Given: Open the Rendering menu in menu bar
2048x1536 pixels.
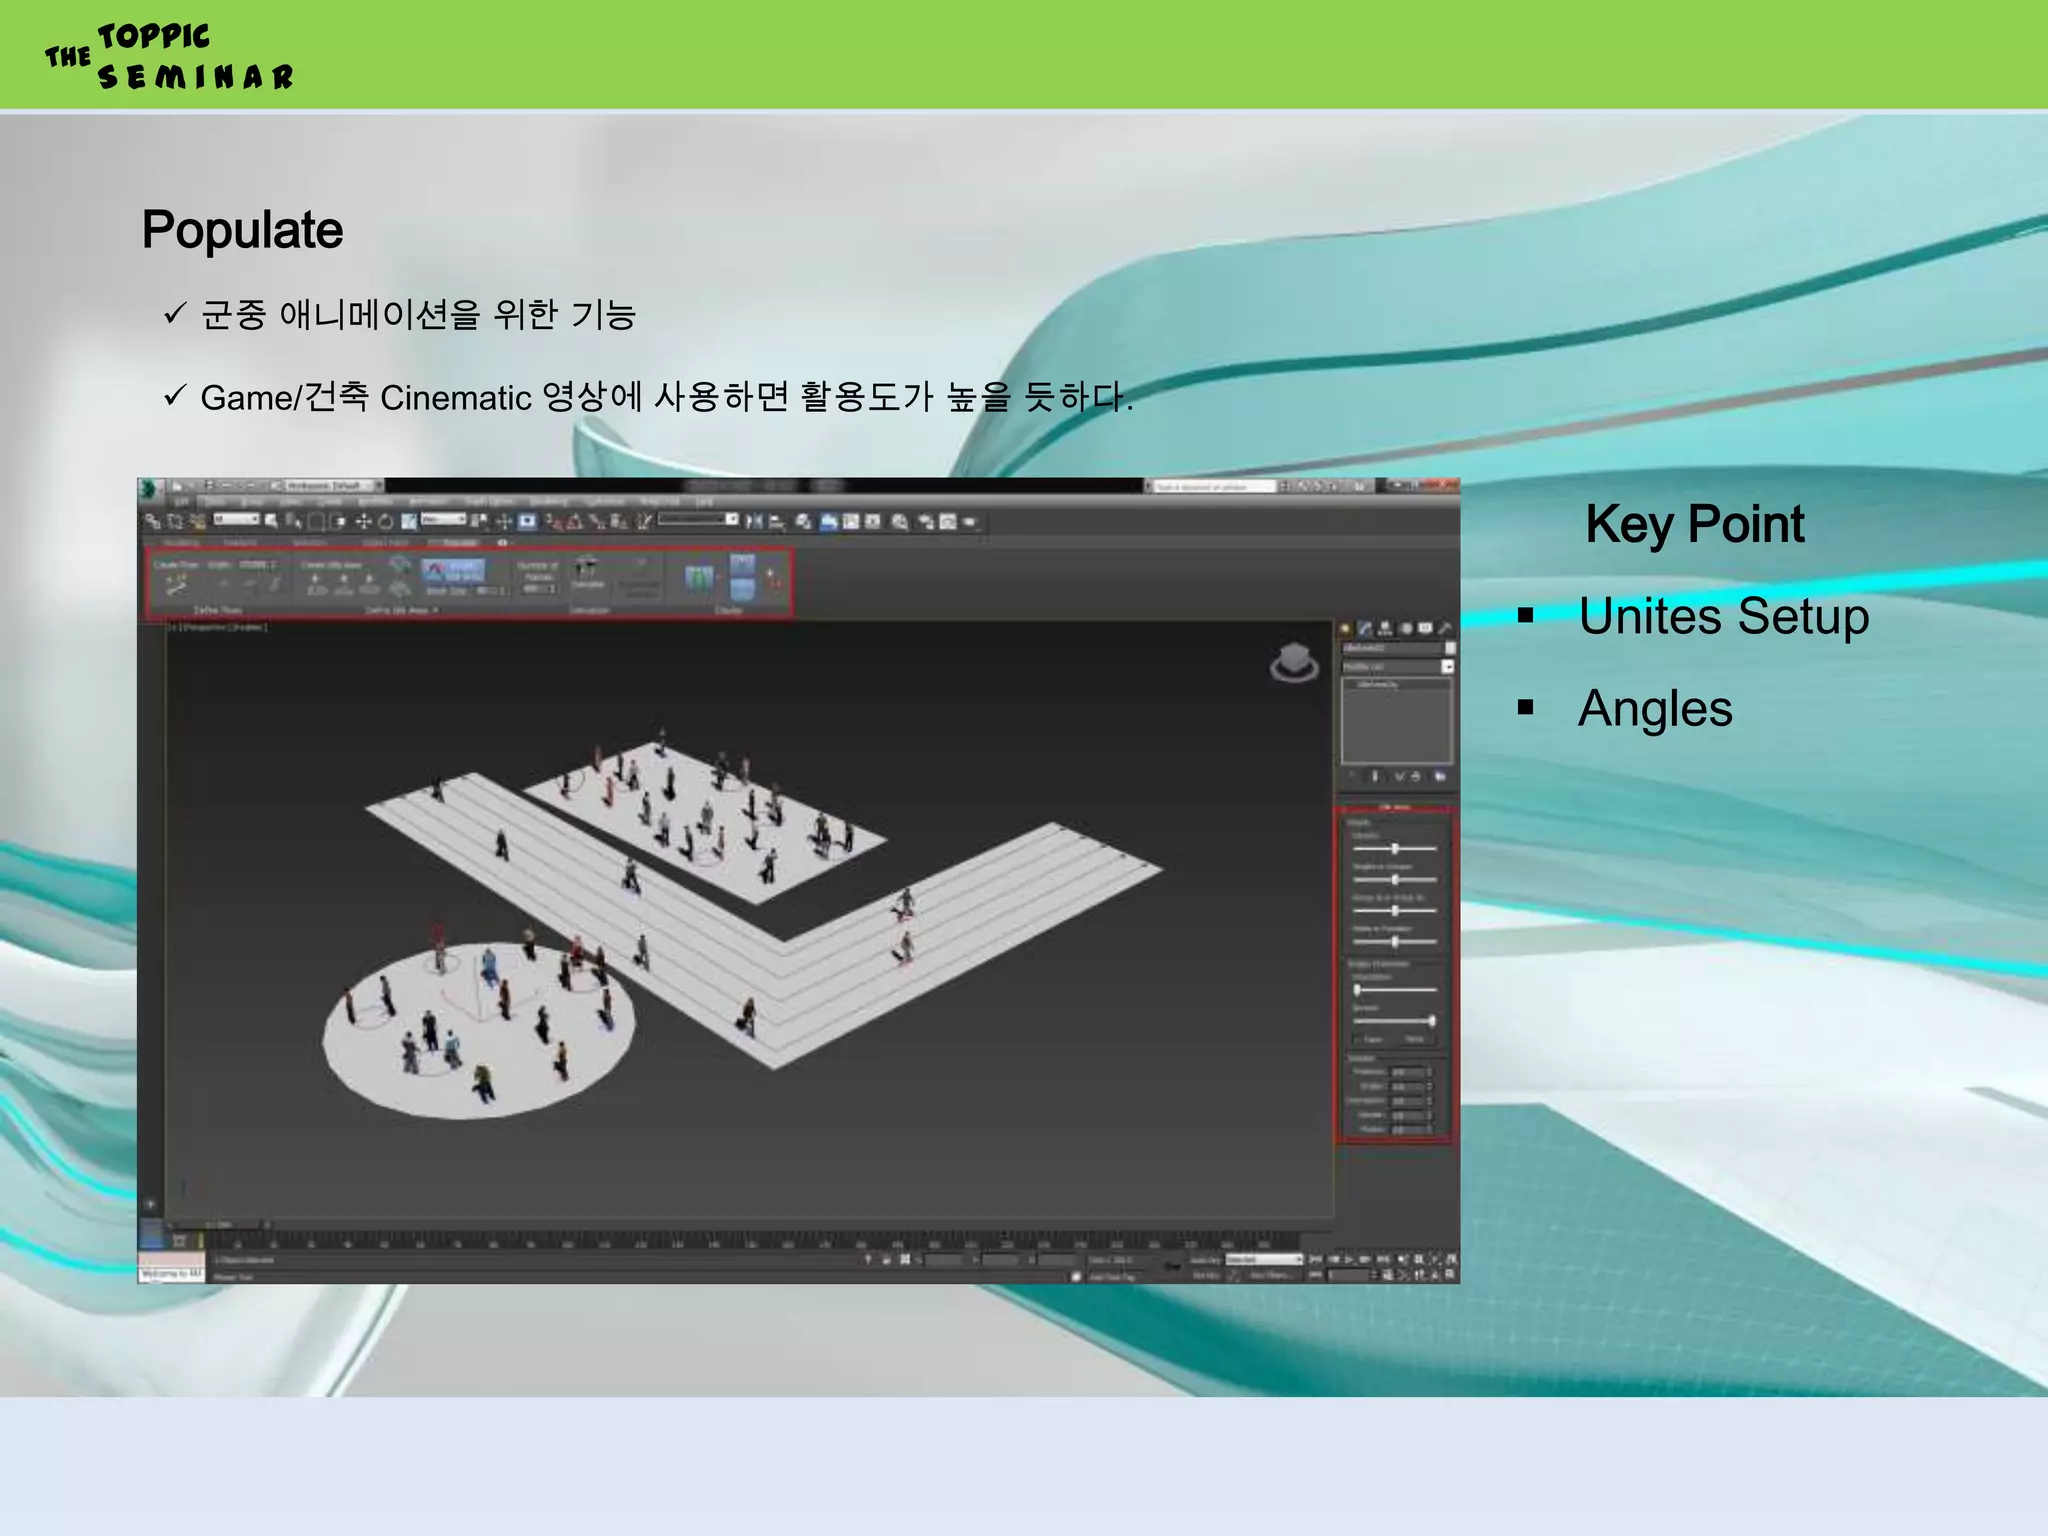Looking at the screenshot, I should point(547,502).
